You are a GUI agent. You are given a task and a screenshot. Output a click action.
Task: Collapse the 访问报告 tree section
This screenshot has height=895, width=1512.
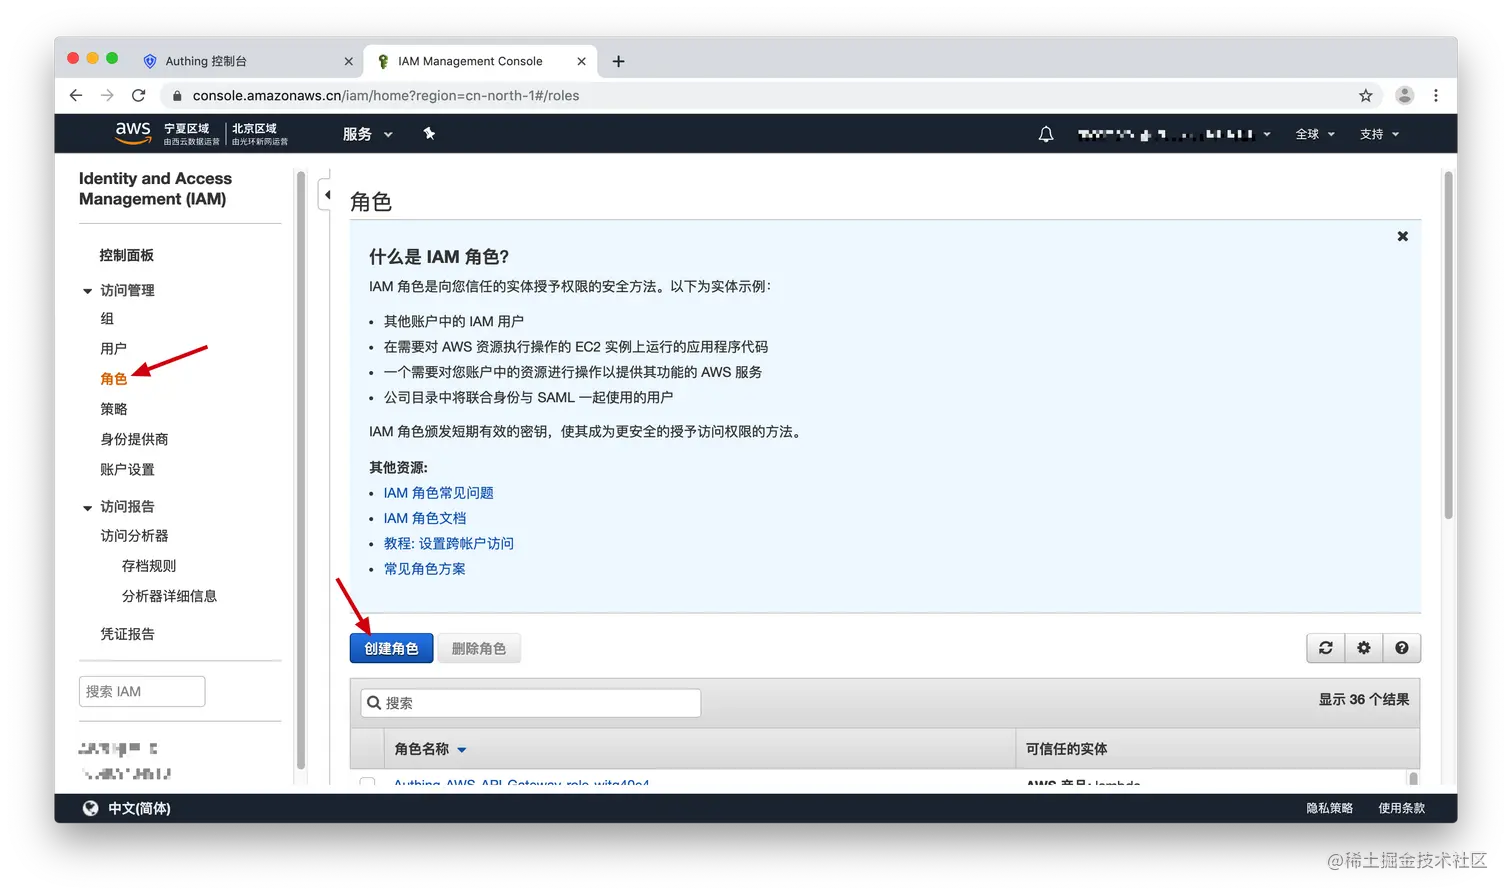click(x=87, y=507)
